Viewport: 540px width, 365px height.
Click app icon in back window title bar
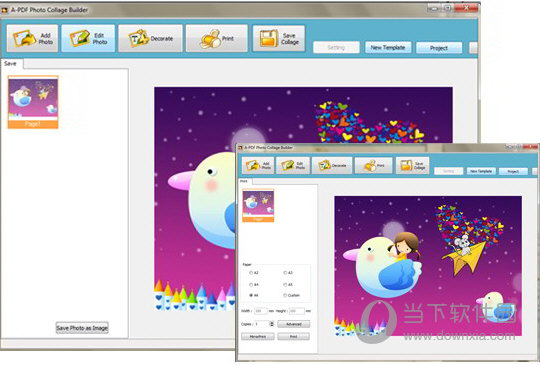click(4, 10)
